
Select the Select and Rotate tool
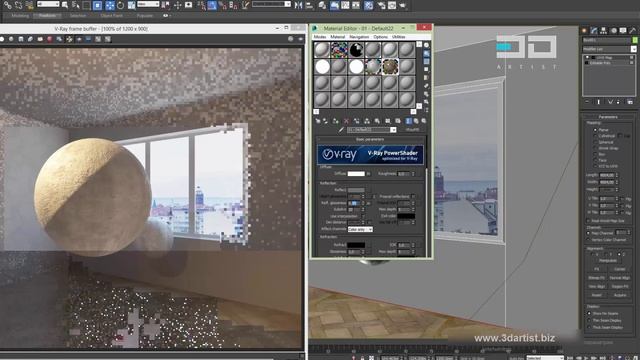[120, 5]
